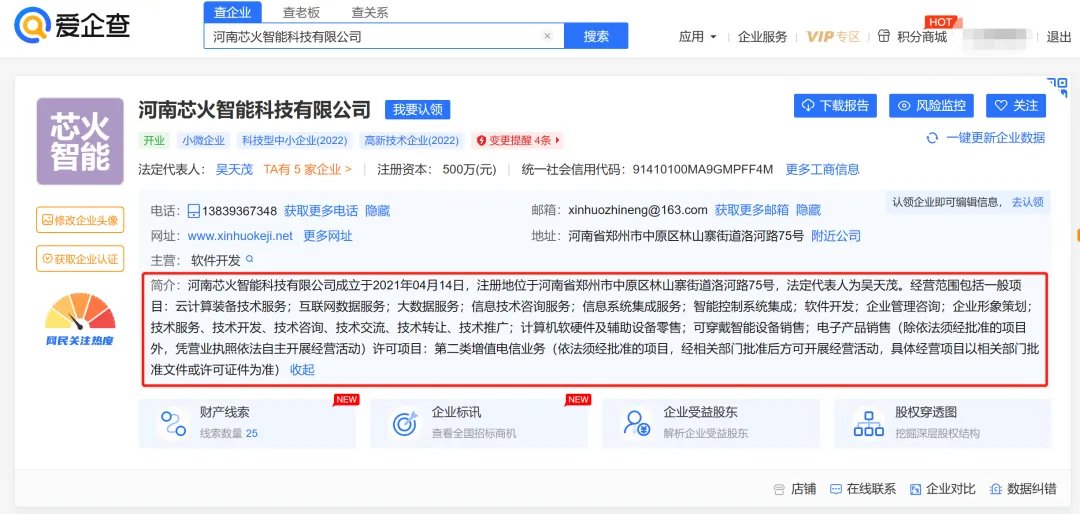Open the 积分商城 gift shop
Screen dimensions: 1080x514
tap(913, 37)
